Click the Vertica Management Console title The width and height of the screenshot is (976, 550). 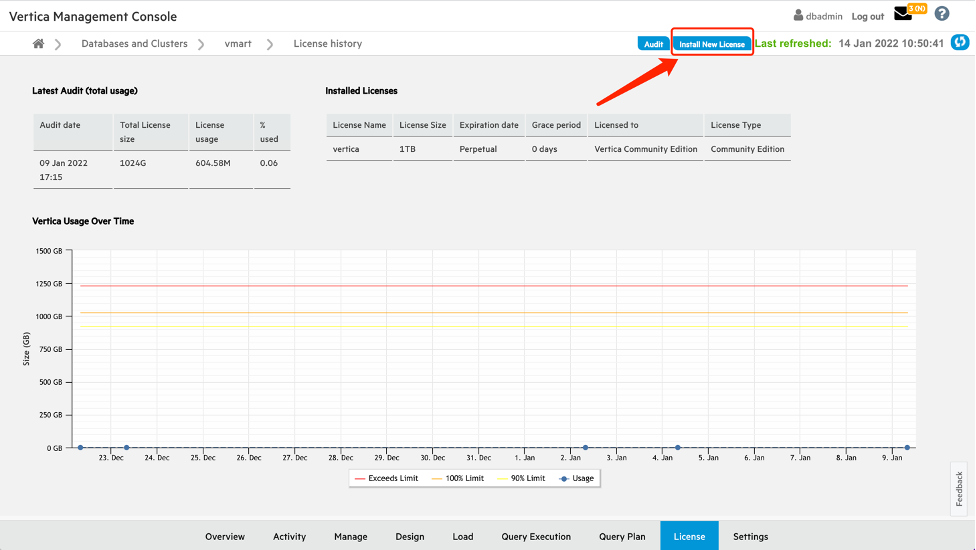(93, 17)
